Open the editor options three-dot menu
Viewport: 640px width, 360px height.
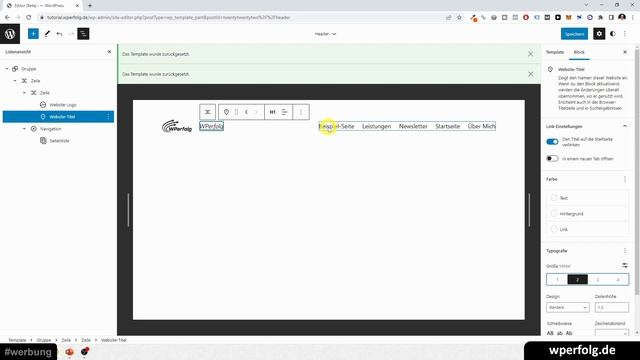625,34
